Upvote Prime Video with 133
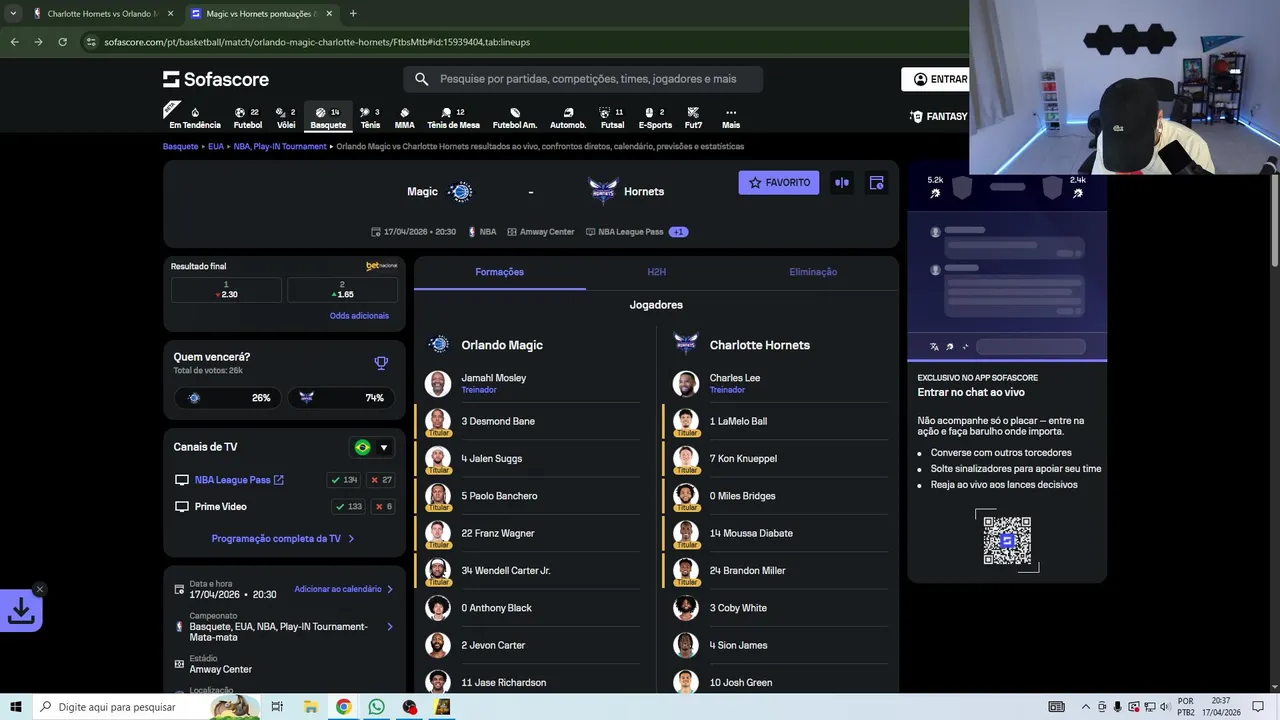 point(347,507)
